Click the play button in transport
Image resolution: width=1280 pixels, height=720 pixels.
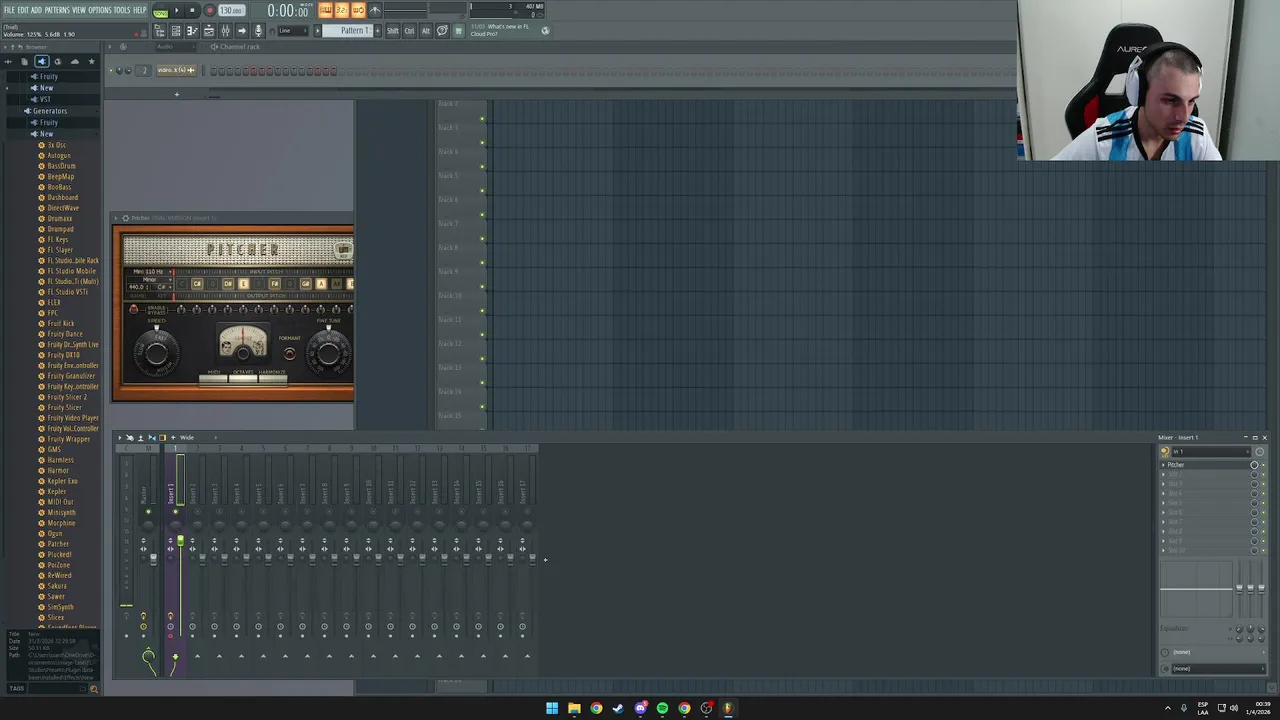[x=177, y=11]
